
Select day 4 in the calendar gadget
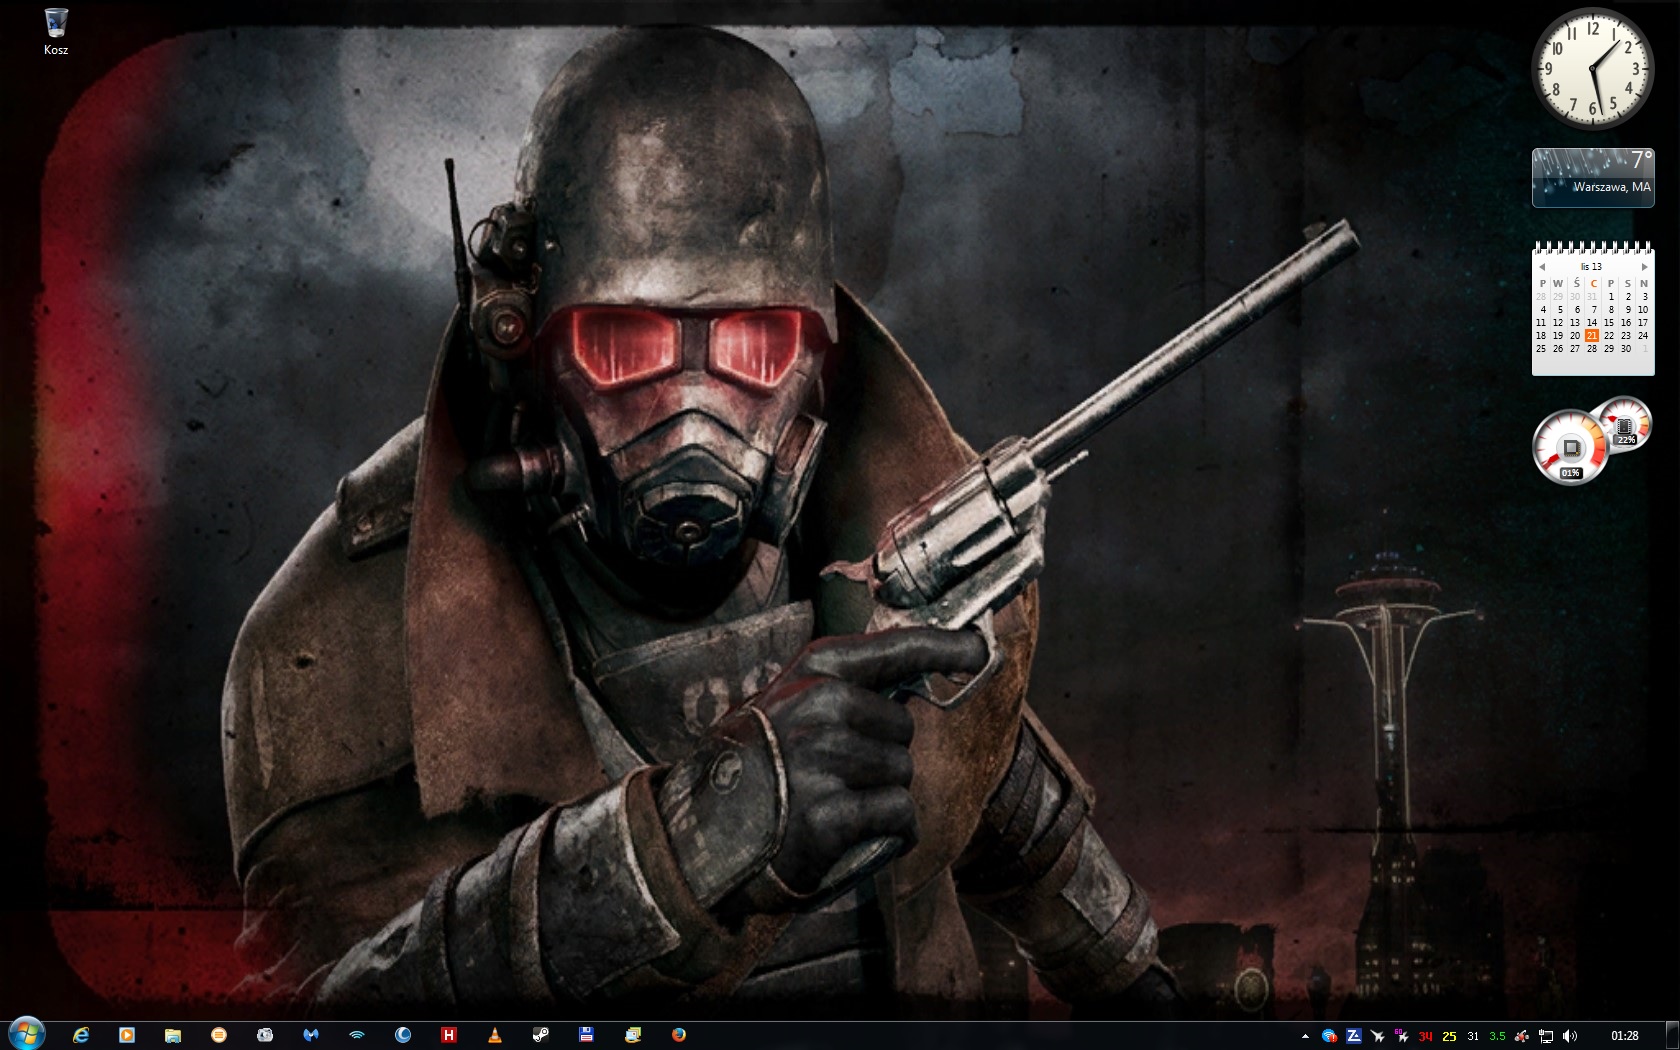(1543, 310)
